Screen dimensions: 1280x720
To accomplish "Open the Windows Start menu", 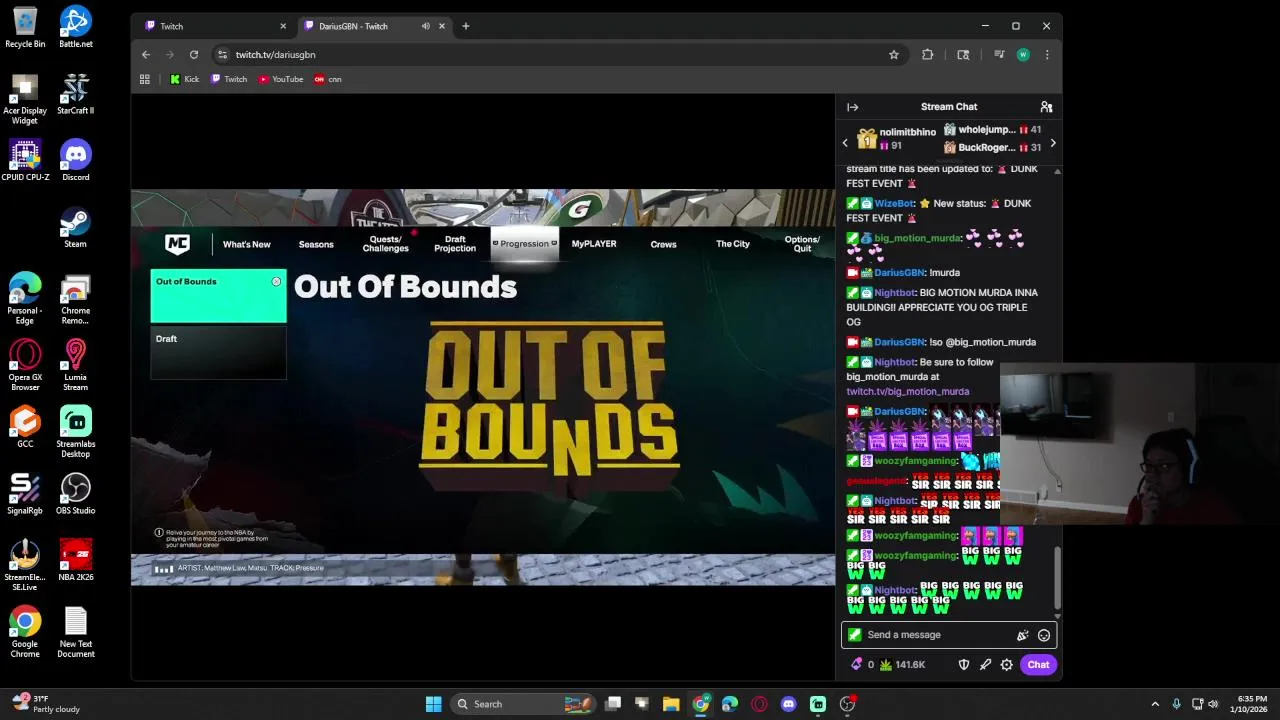I will [434, 704].
